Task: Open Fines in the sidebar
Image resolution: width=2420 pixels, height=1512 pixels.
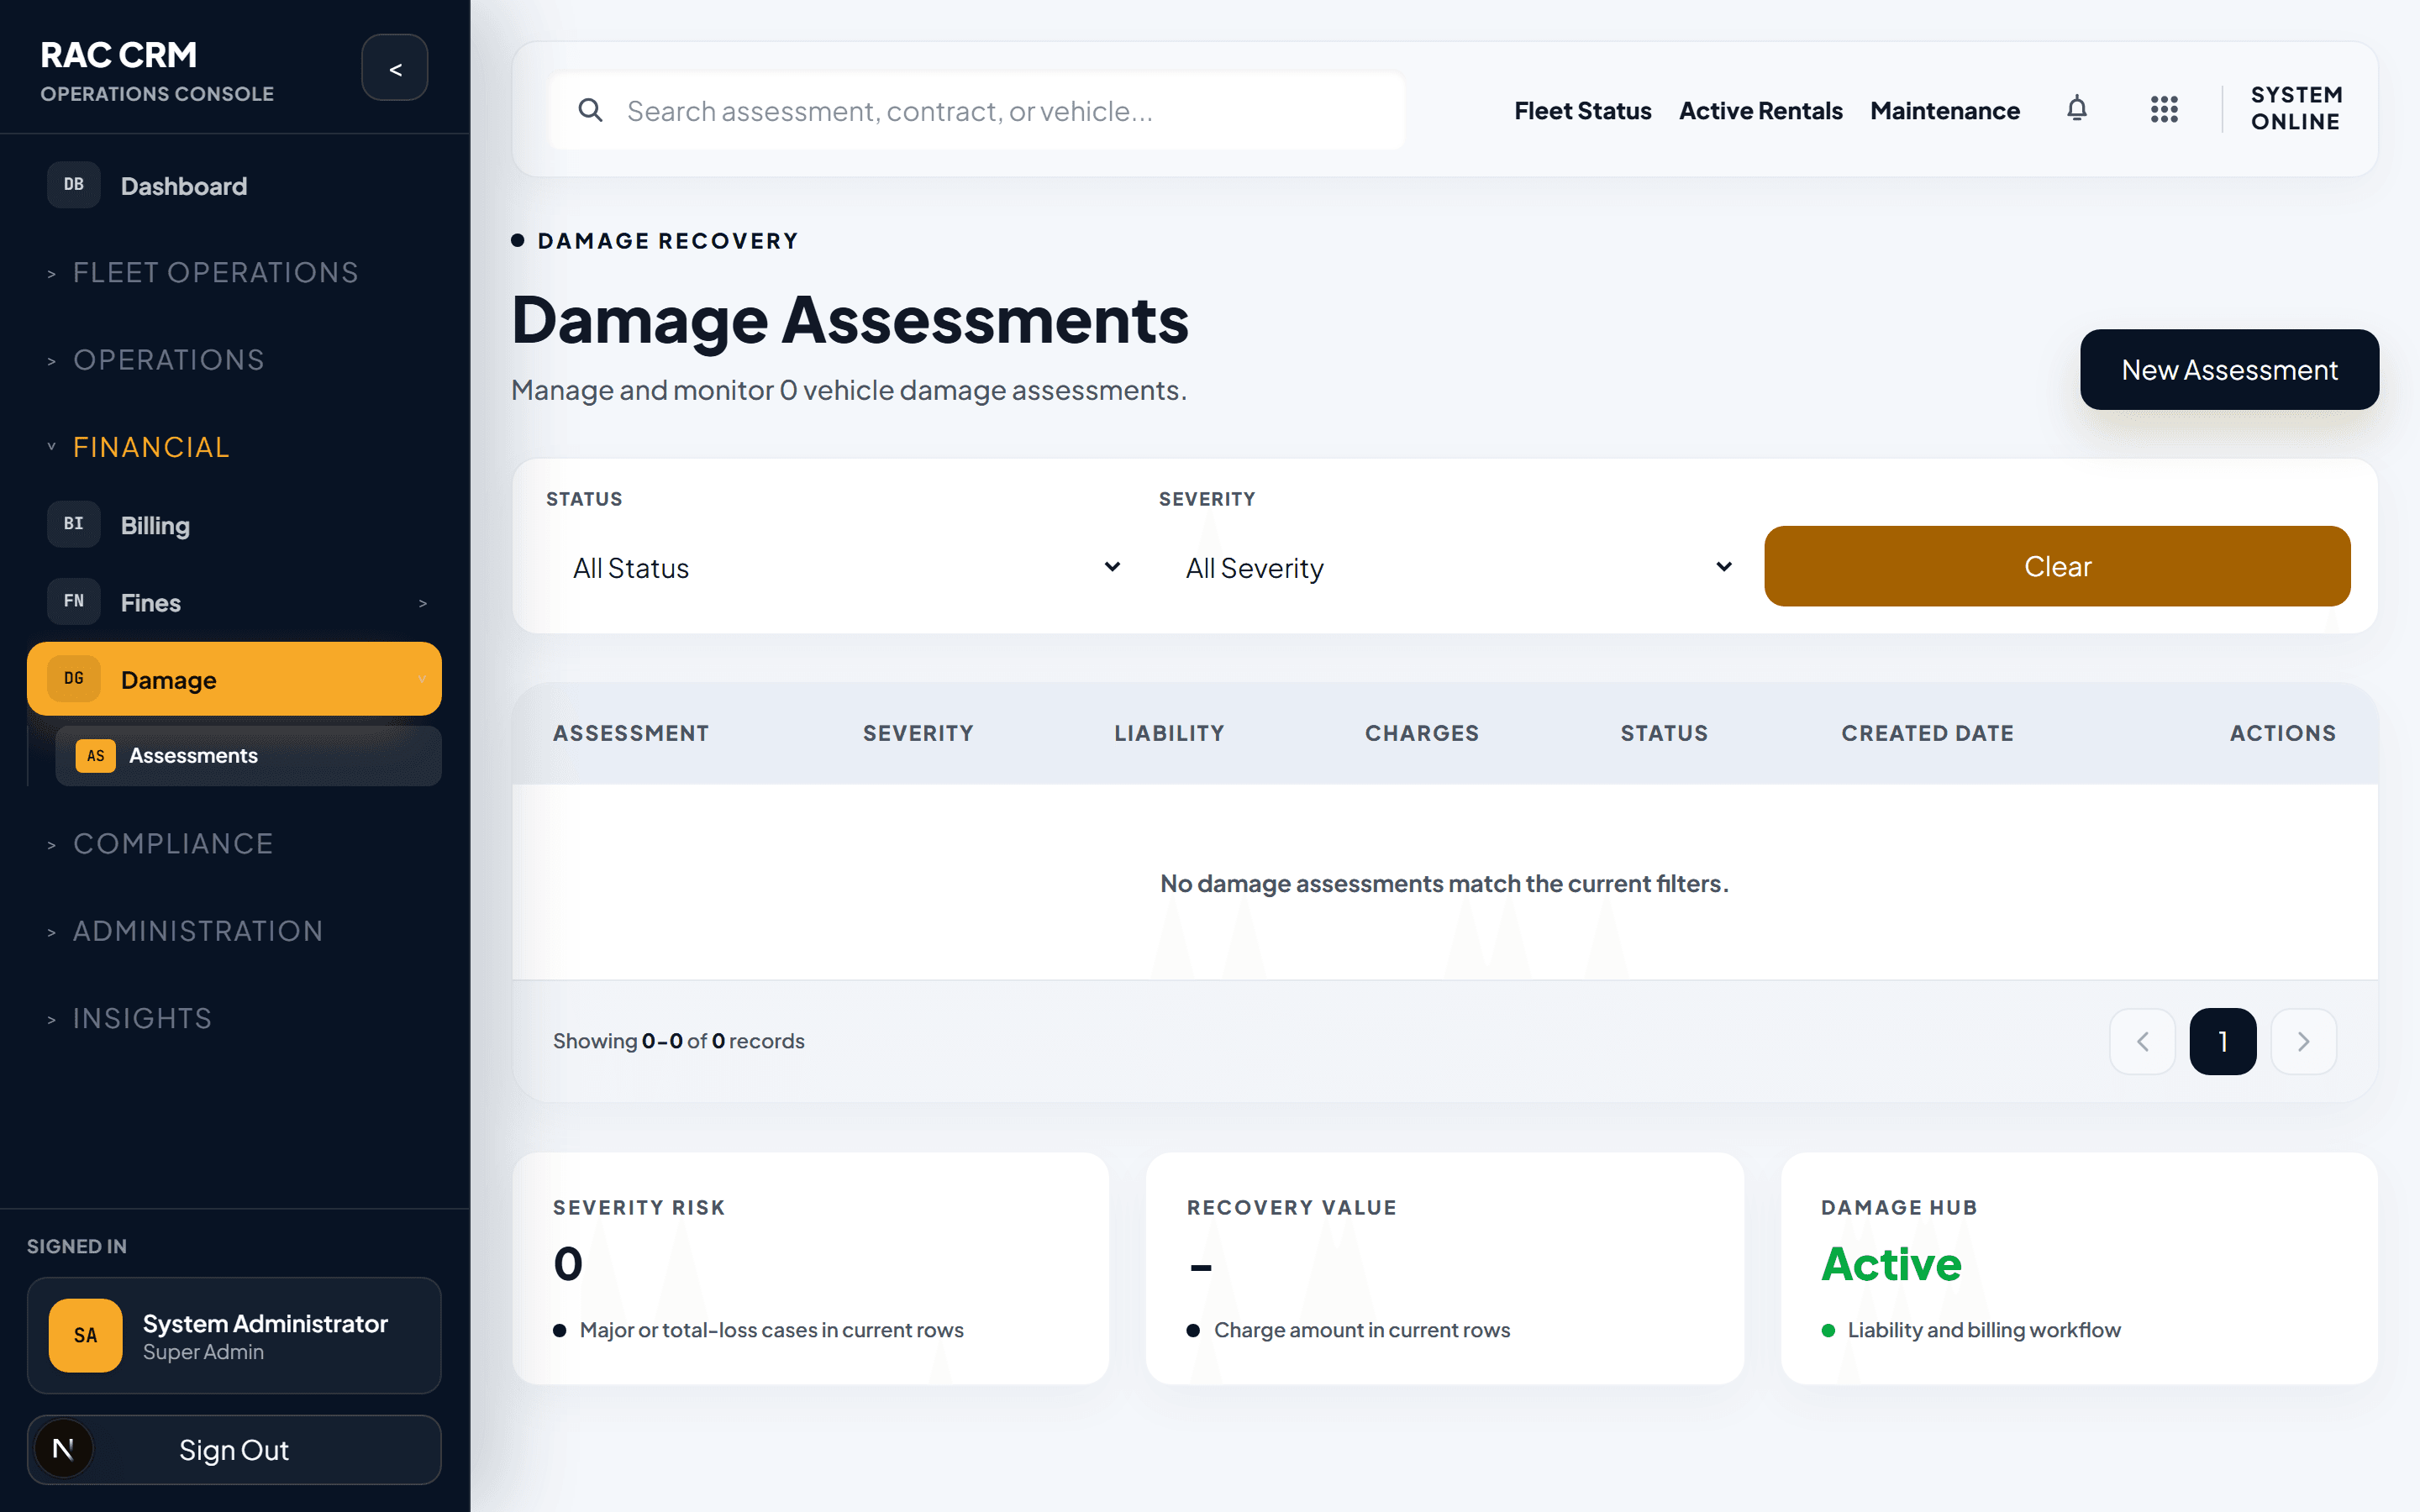Action: (235, 602)
